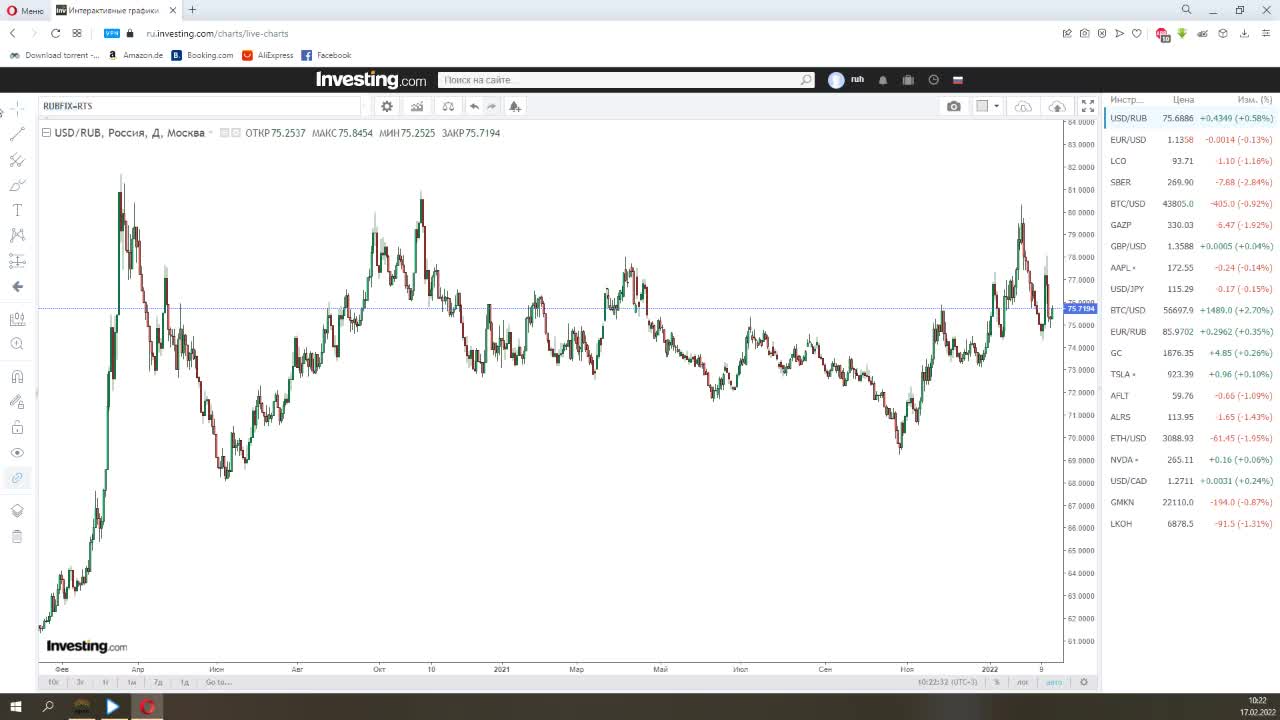Click the undo arrow in chart toolbar
The image size is (1280, 720).
(474, 106)
